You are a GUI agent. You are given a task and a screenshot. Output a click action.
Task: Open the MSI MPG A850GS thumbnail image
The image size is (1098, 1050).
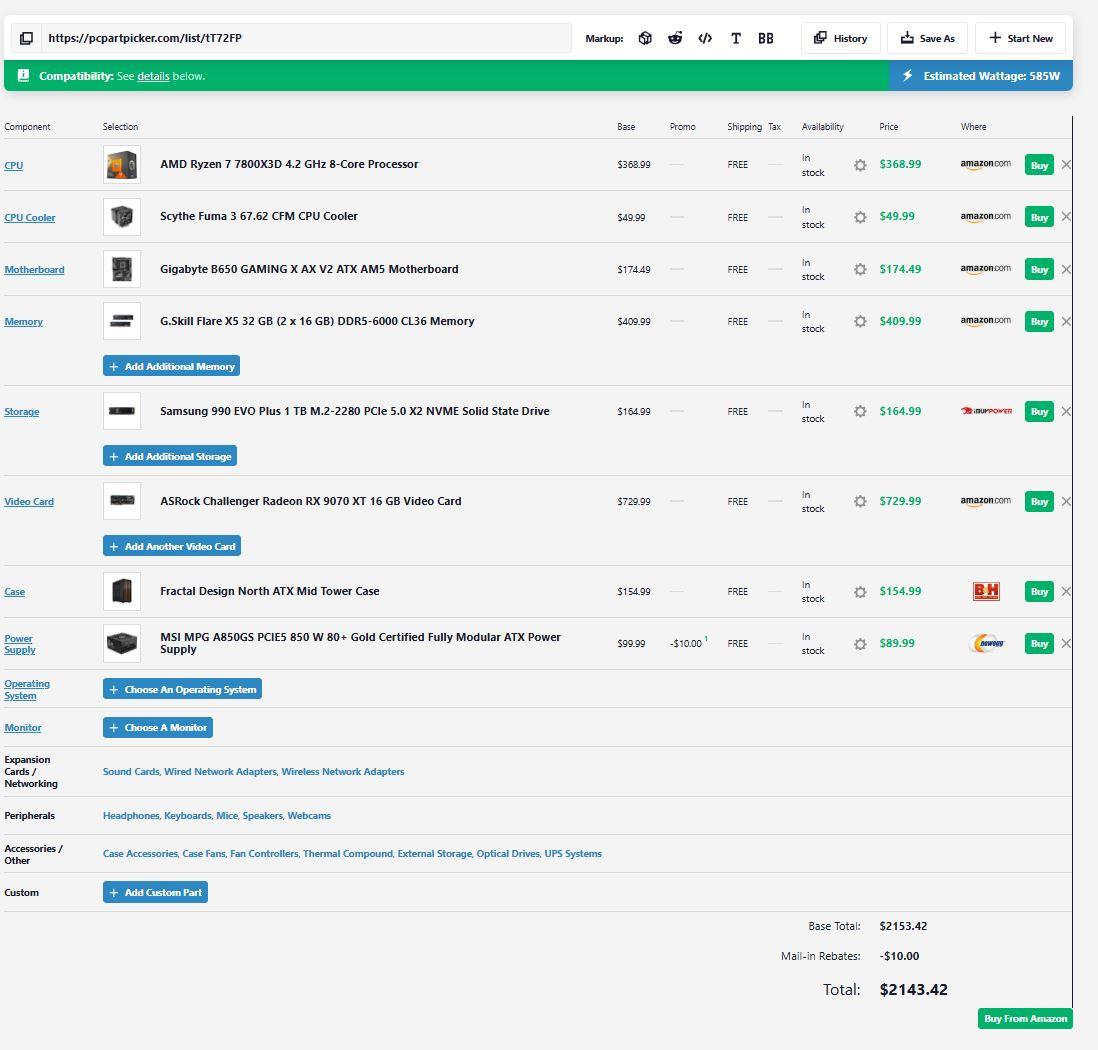(122, 643)
